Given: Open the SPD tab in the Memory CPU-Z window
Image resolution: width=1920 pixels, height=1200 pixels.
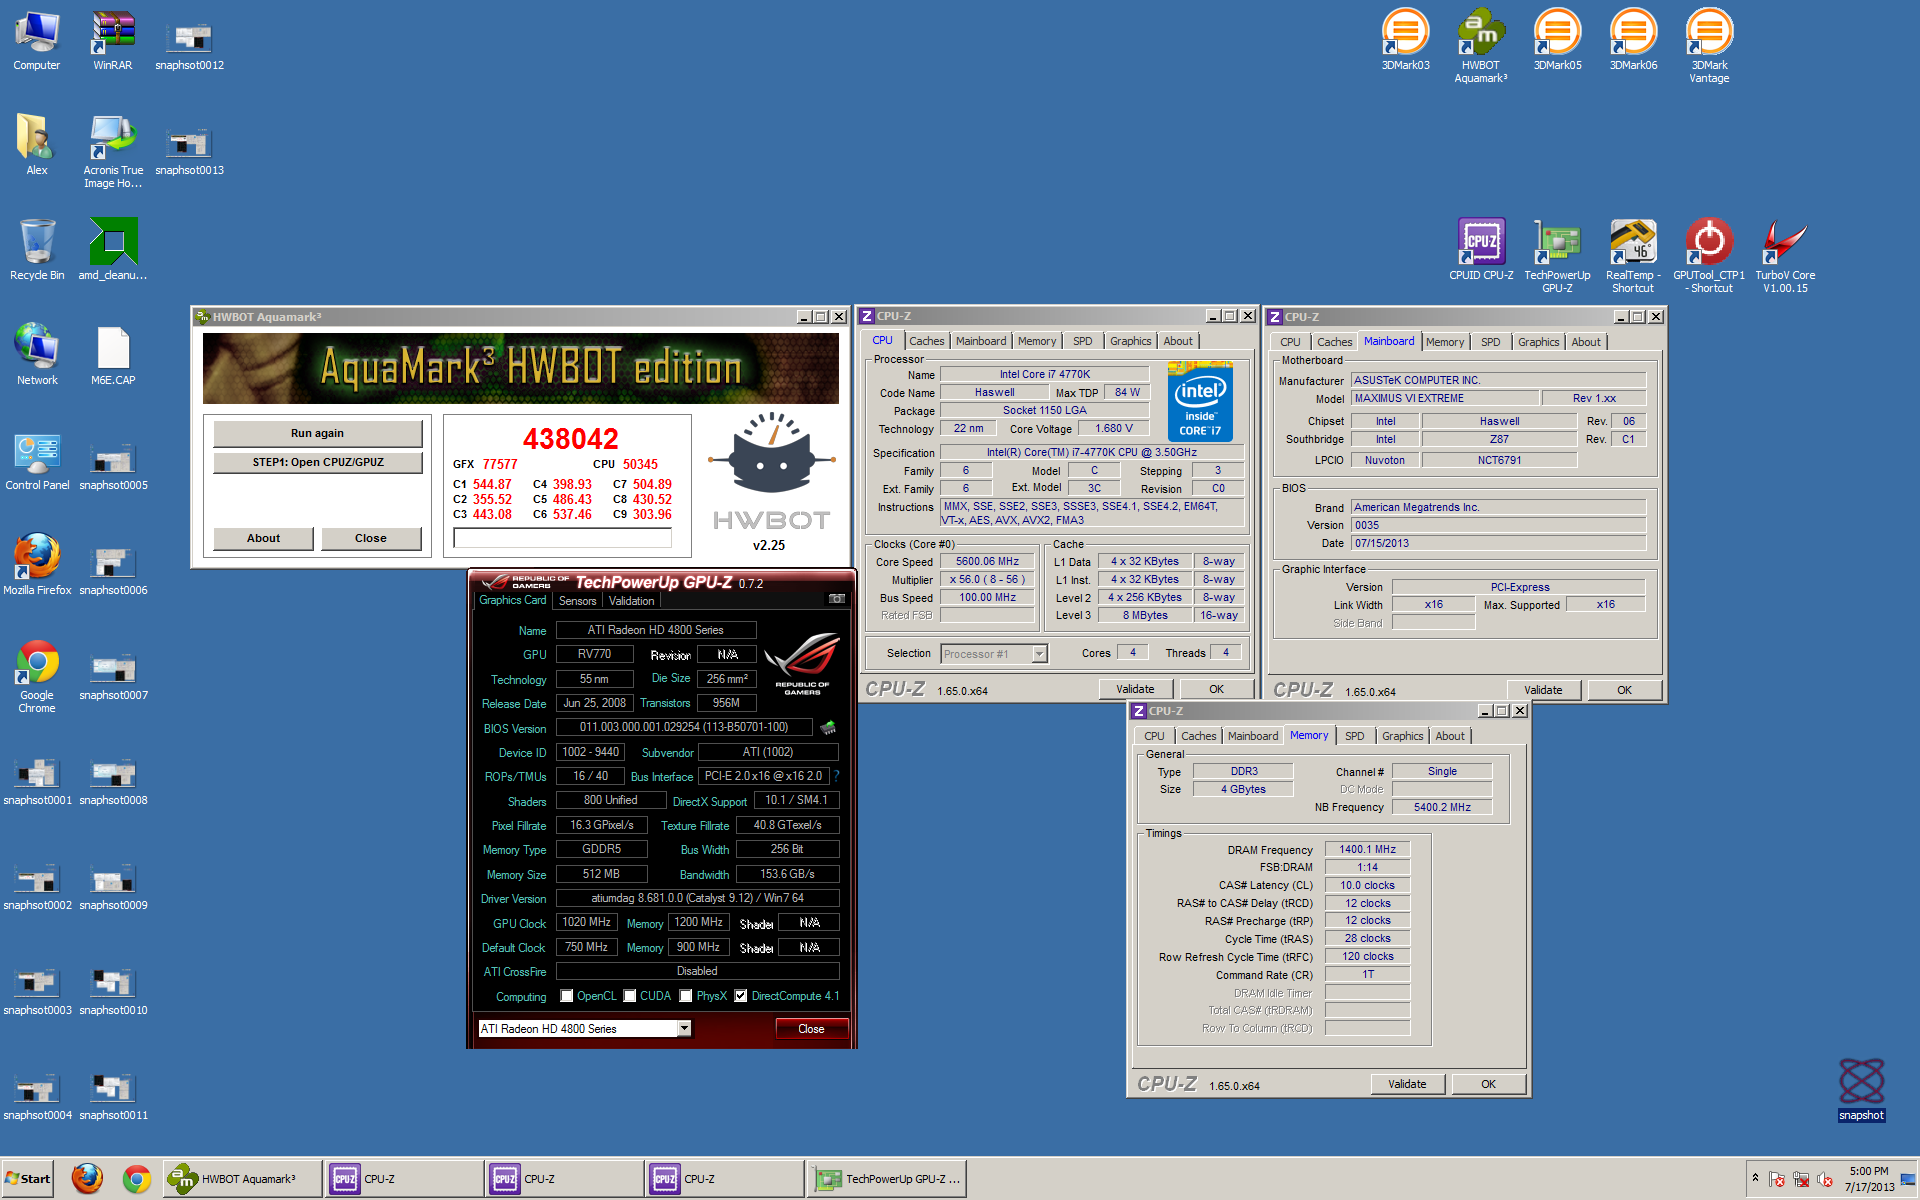Looking at the screenshot, I should tap(1354, 736).
